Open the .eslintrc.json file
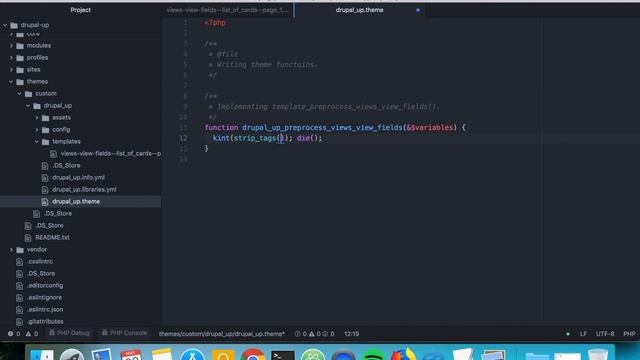The image size is (640, 360). [45, 309]
